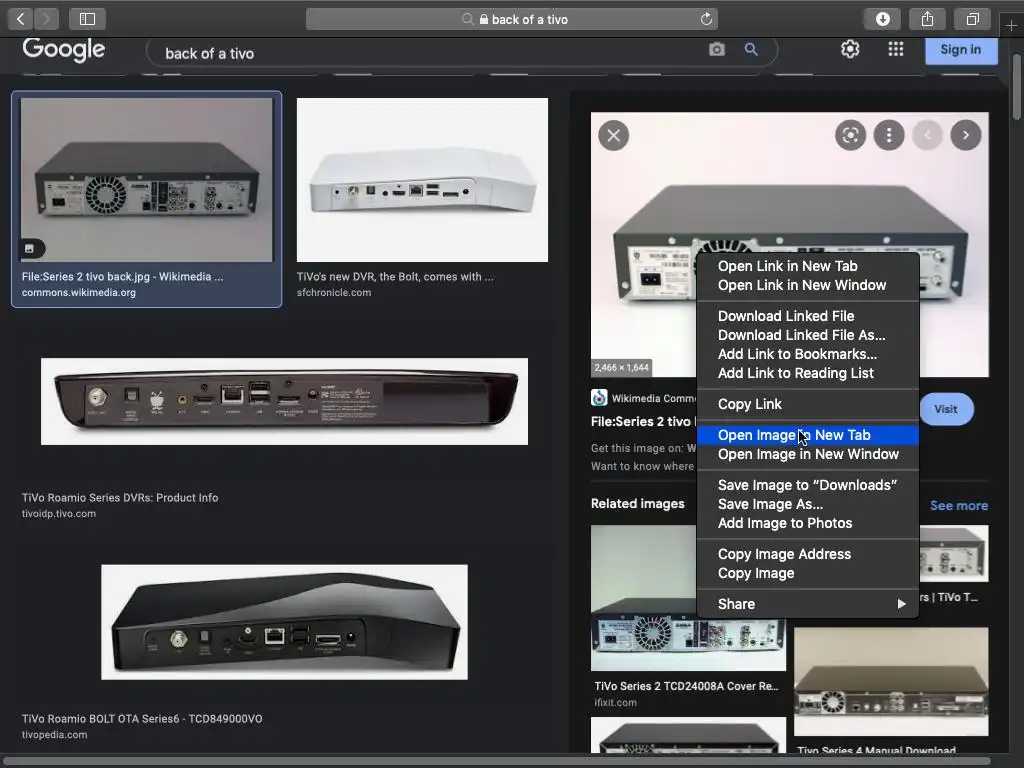Click the Google search magnifier icon
Image resolution: width=1024 pixels, height=768 pixels.
[751, 49]
